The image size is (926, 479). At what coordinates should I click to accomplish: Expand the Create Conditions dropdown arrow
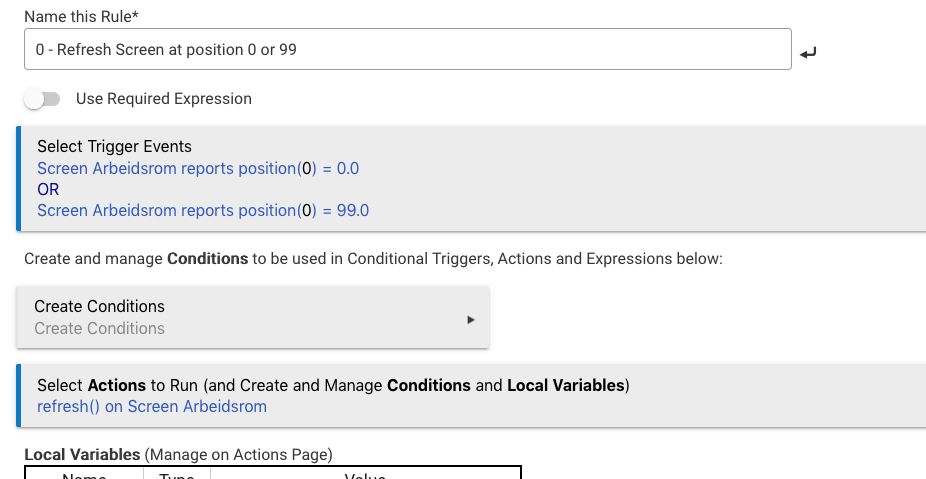[471, 320]
